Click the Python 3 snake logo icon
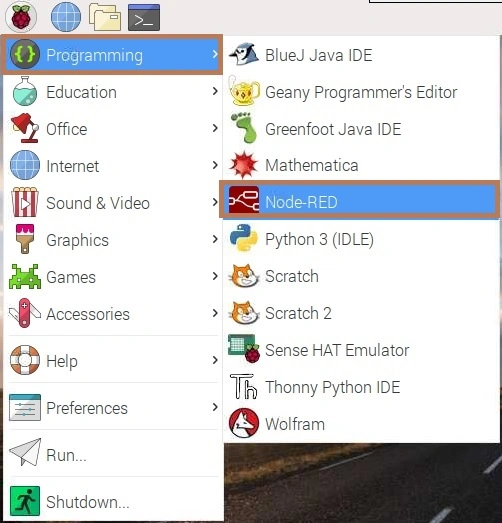The height and width of the screenshot is (523, 502). pos(244,238)
